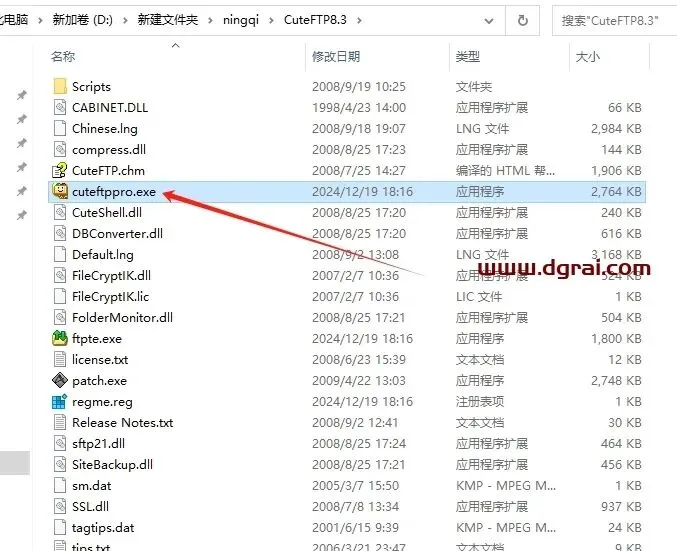Select the tagtips.dat file icon
This screenshot has width=677, height=551.
pyautogui.click(x=60, y=528)
